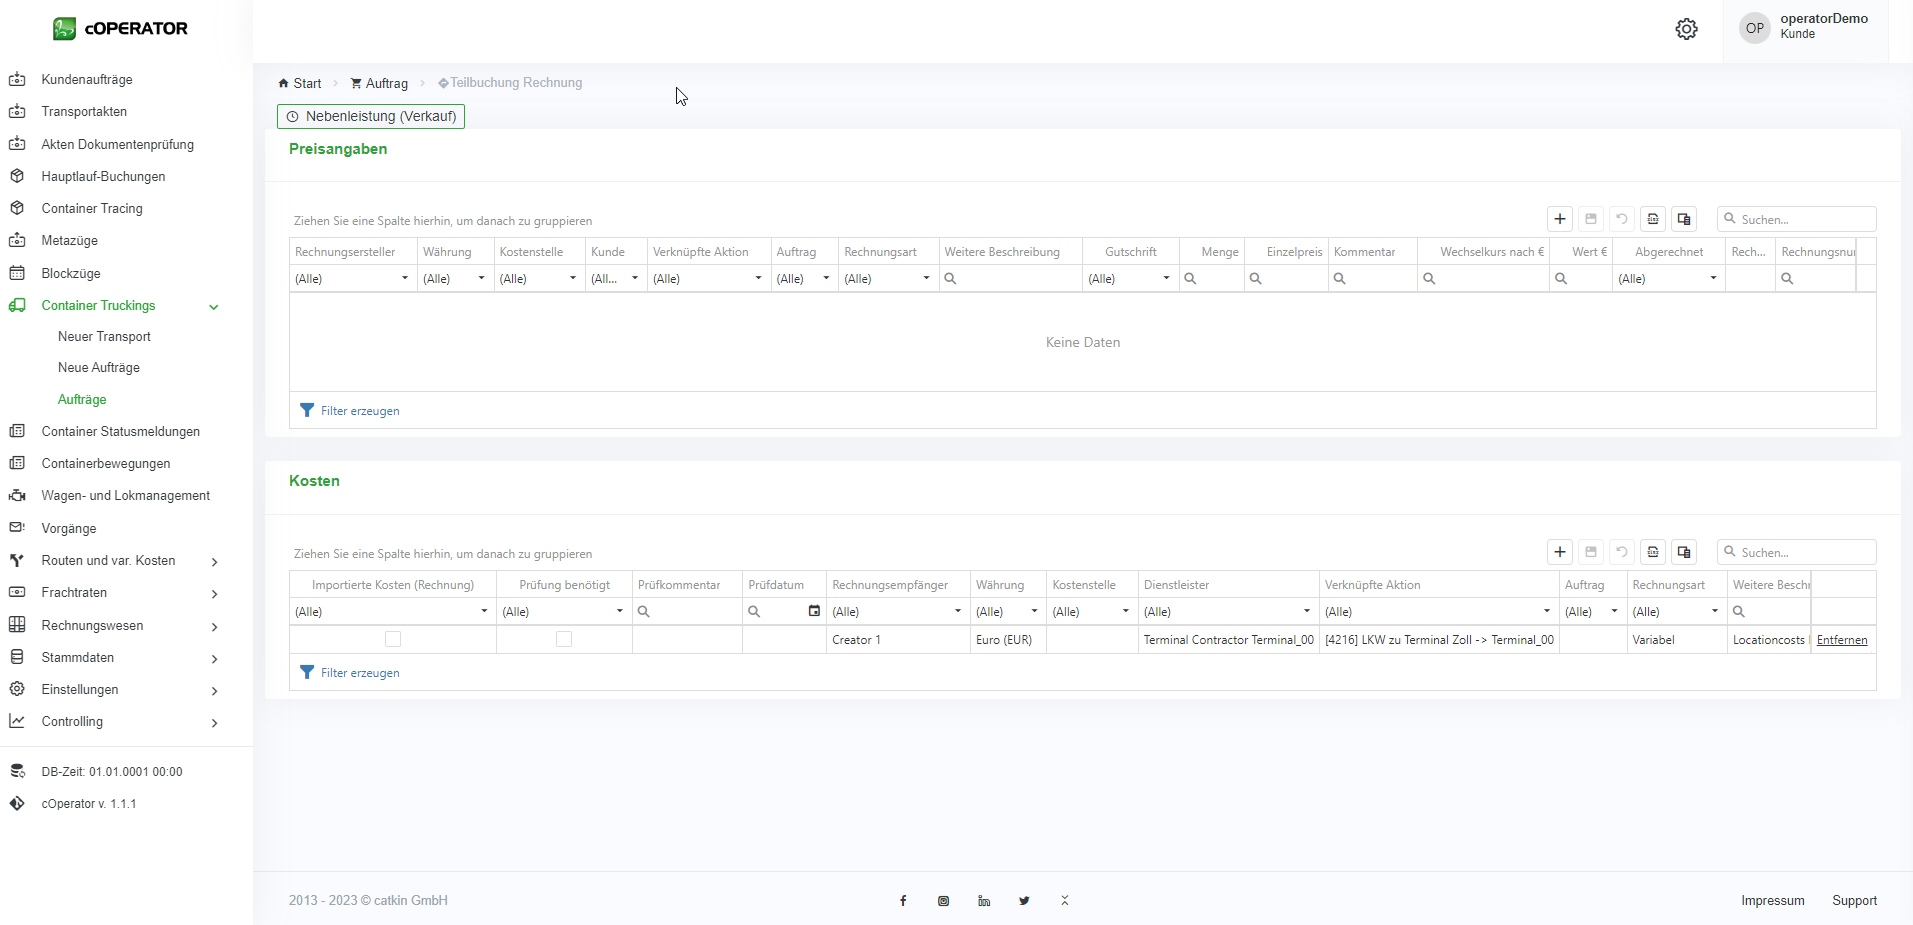Viewport: 1913px width, 925px height.
Task: Collapse the Container Truckings section
Action: (x=213, y=307)
